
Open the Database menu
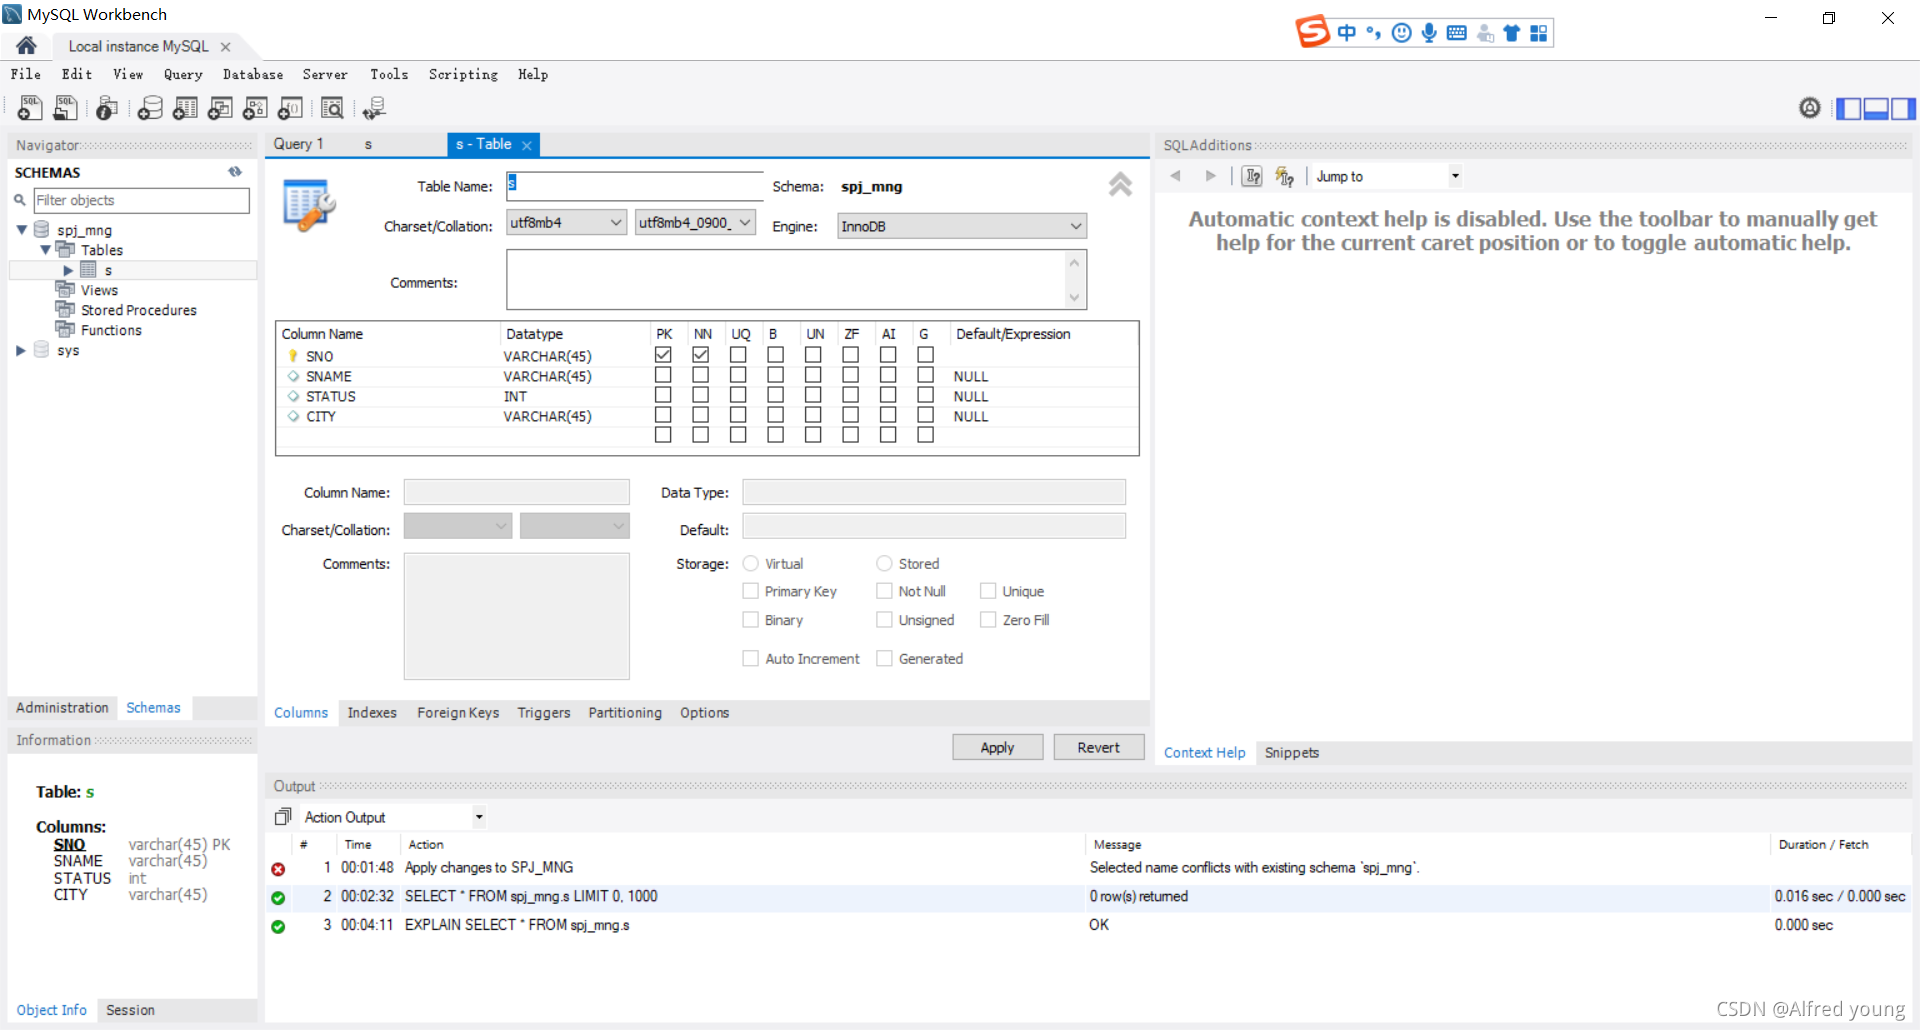253,74
